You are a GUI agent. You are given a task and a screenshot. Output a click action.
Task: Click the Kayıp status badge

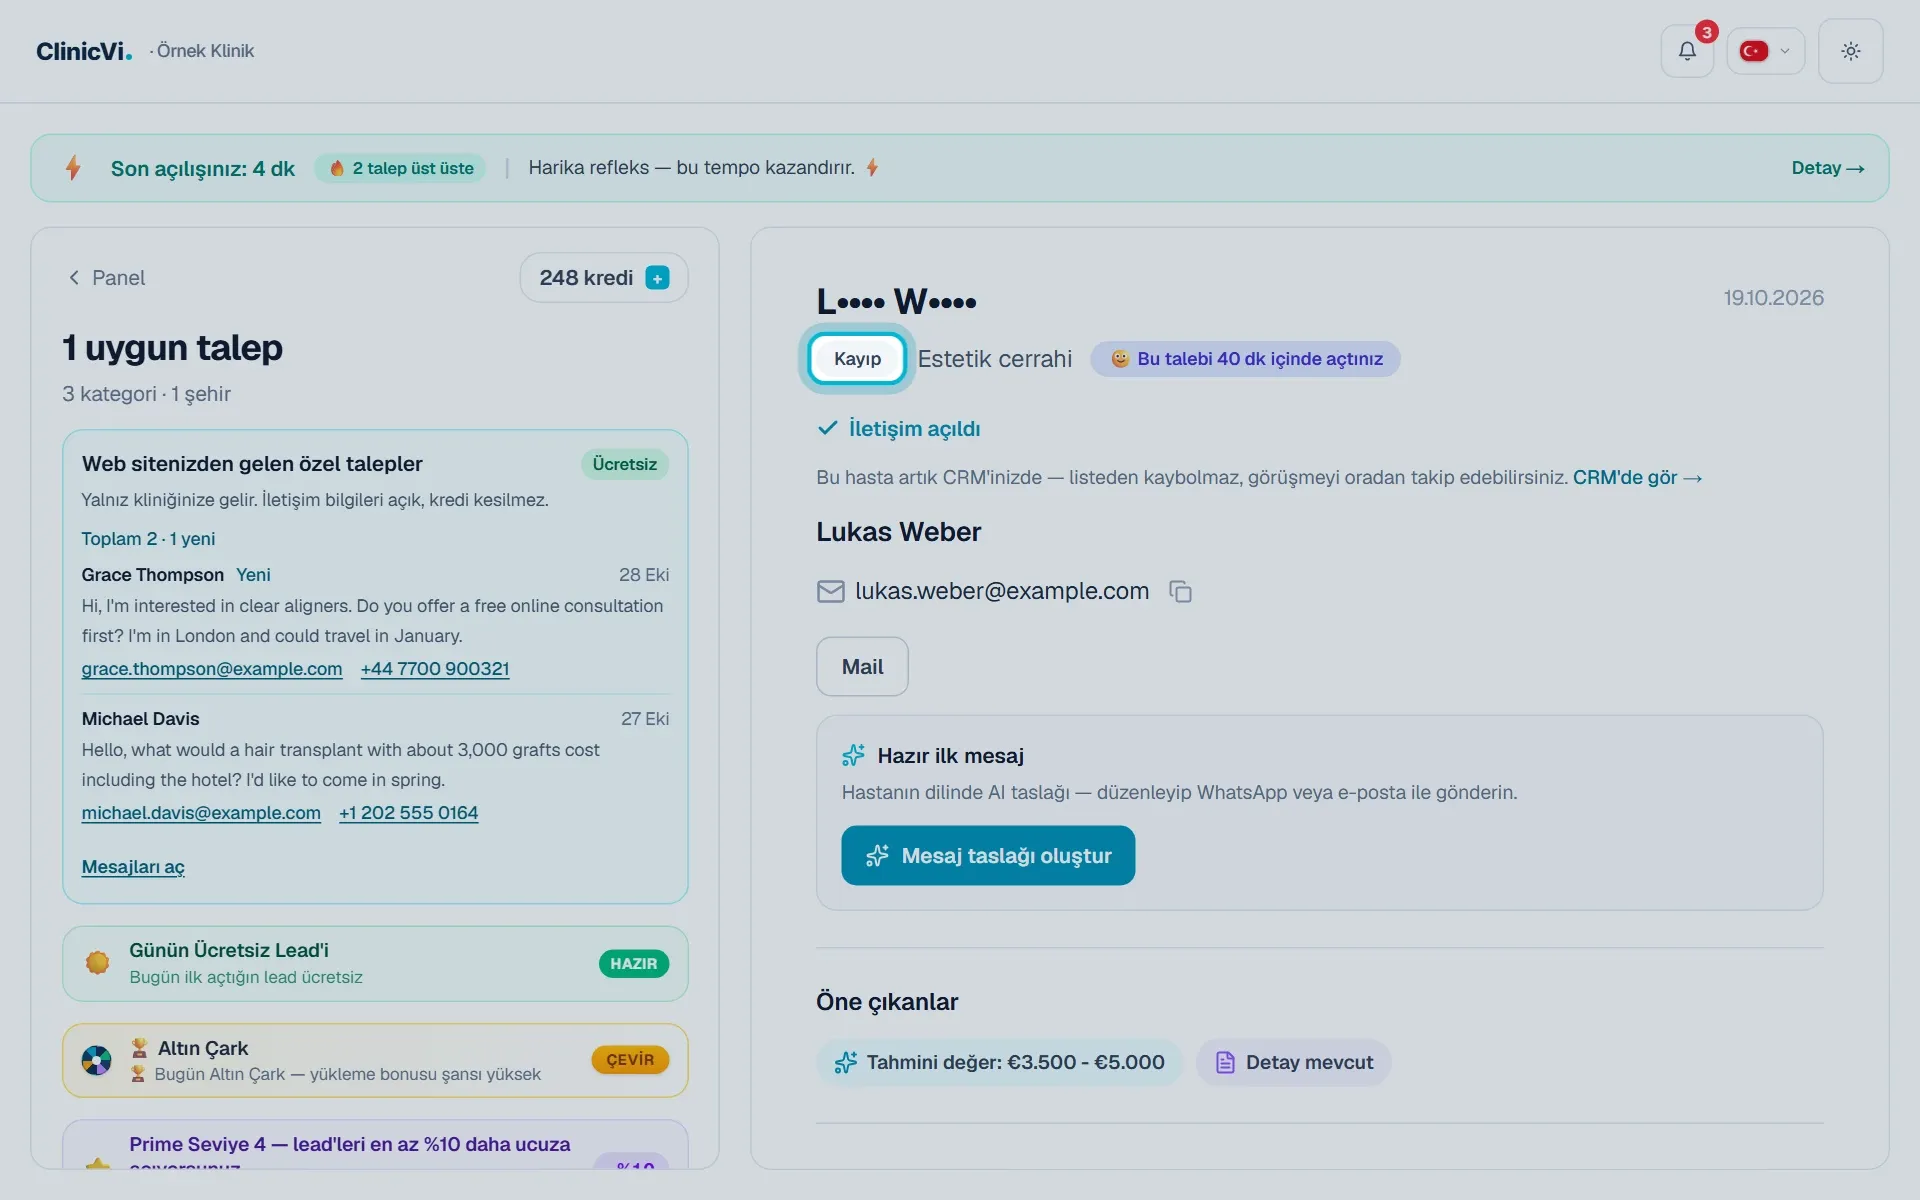tap(857, 359)
